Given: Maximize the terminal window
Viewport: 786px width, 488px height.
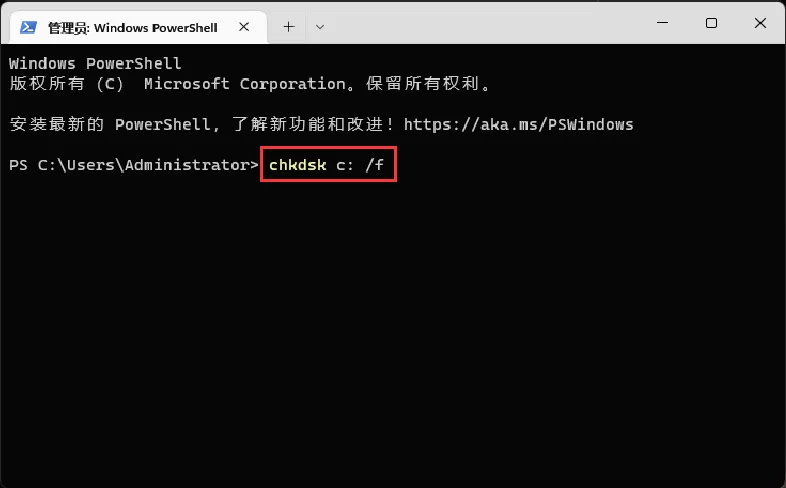Looking at the screenshot, I should (711, 23).
